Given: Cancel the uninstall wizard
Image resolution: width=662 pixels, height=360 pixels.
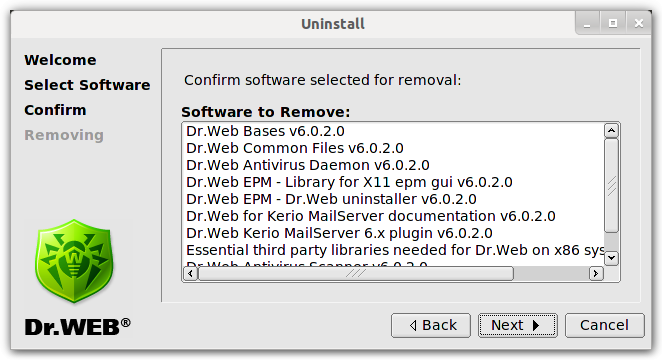Looking at the screenshot, I should (x=605, y=325).
